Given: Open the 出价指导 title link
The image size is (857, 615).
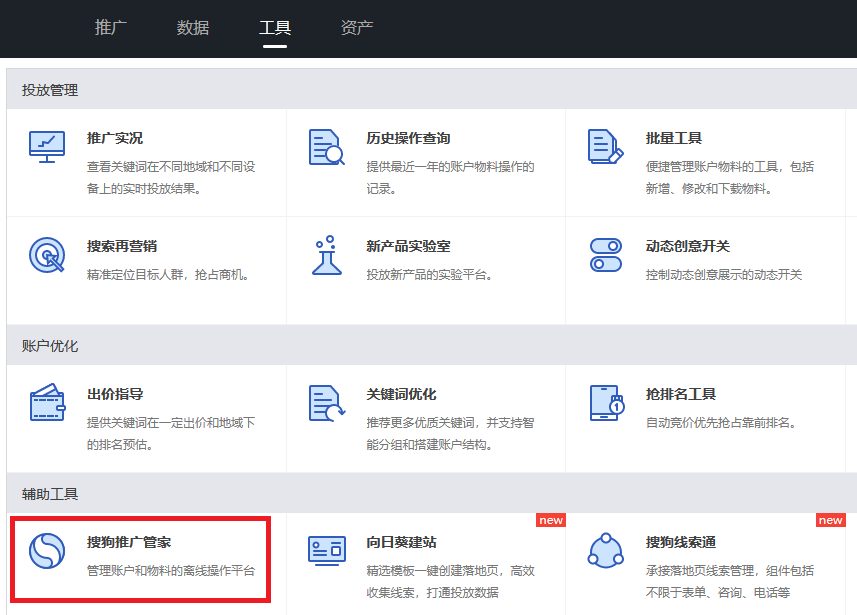Looking at the screenshot, I should point(115,394).
